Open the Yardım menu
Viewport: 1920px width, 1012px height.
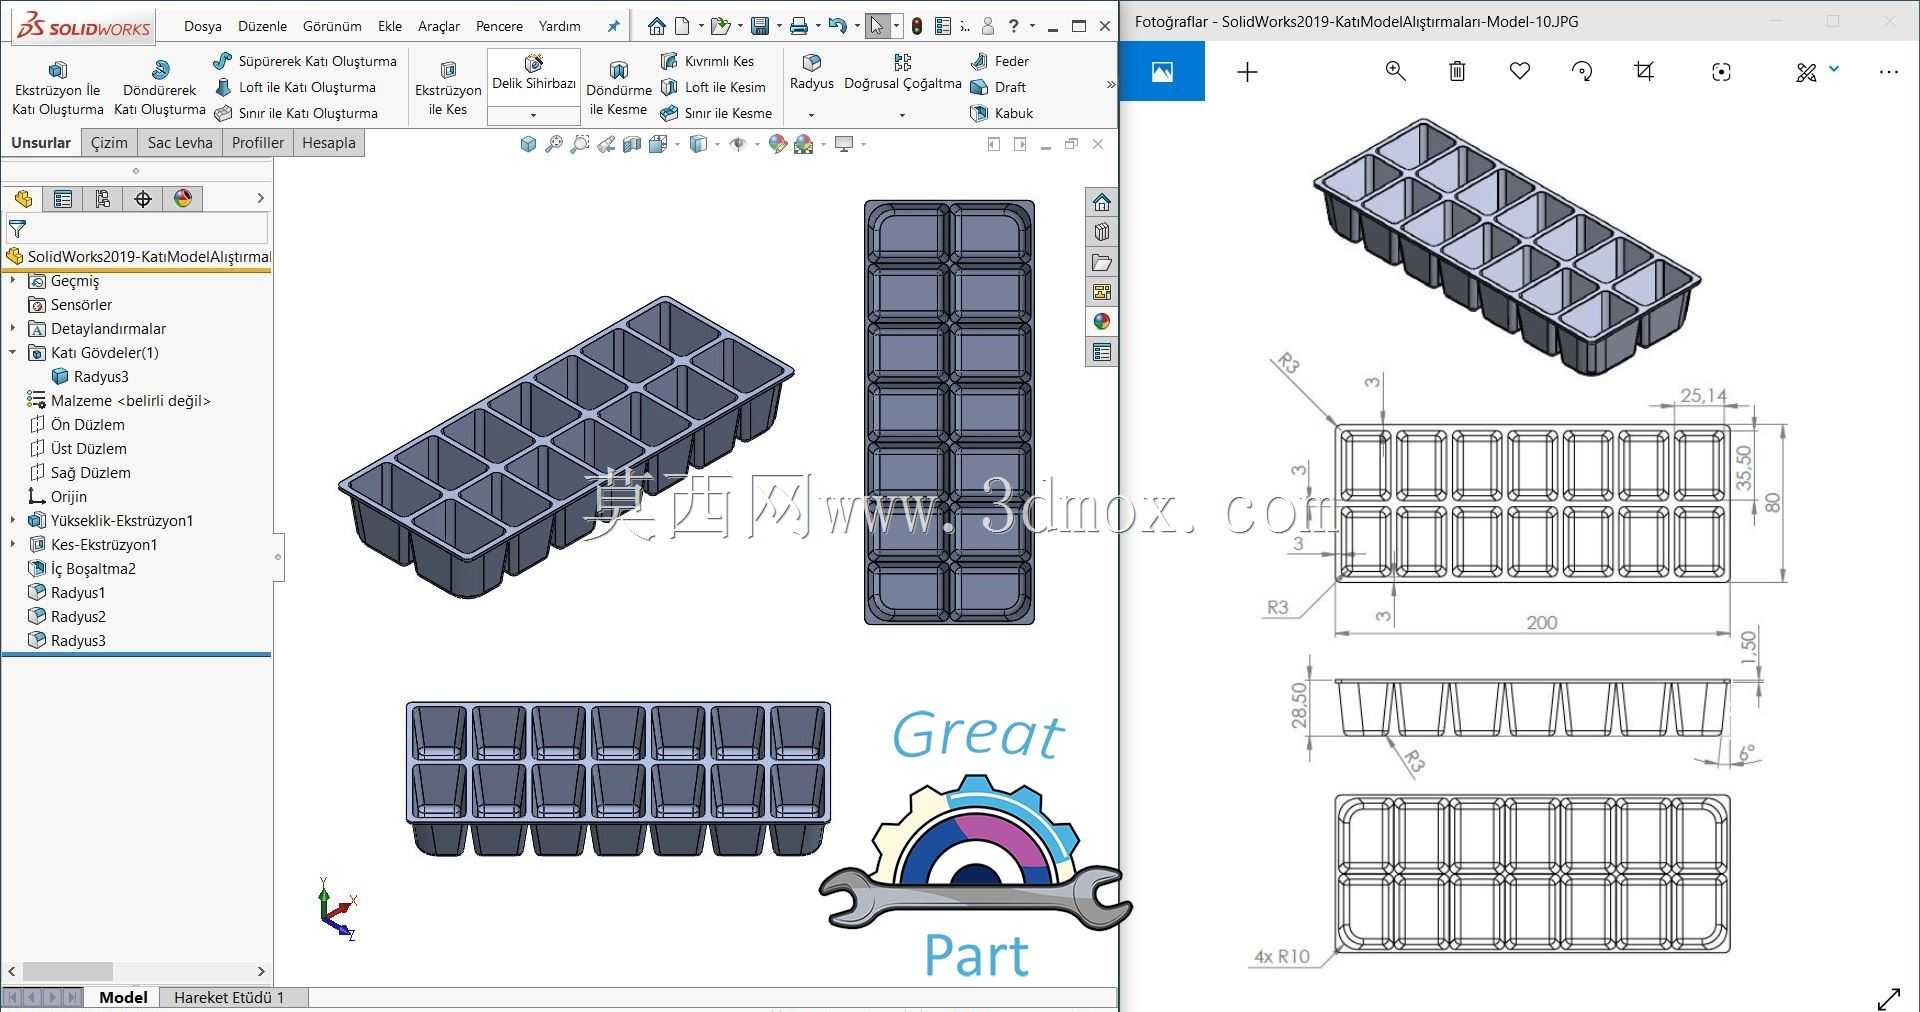(559, 26)
